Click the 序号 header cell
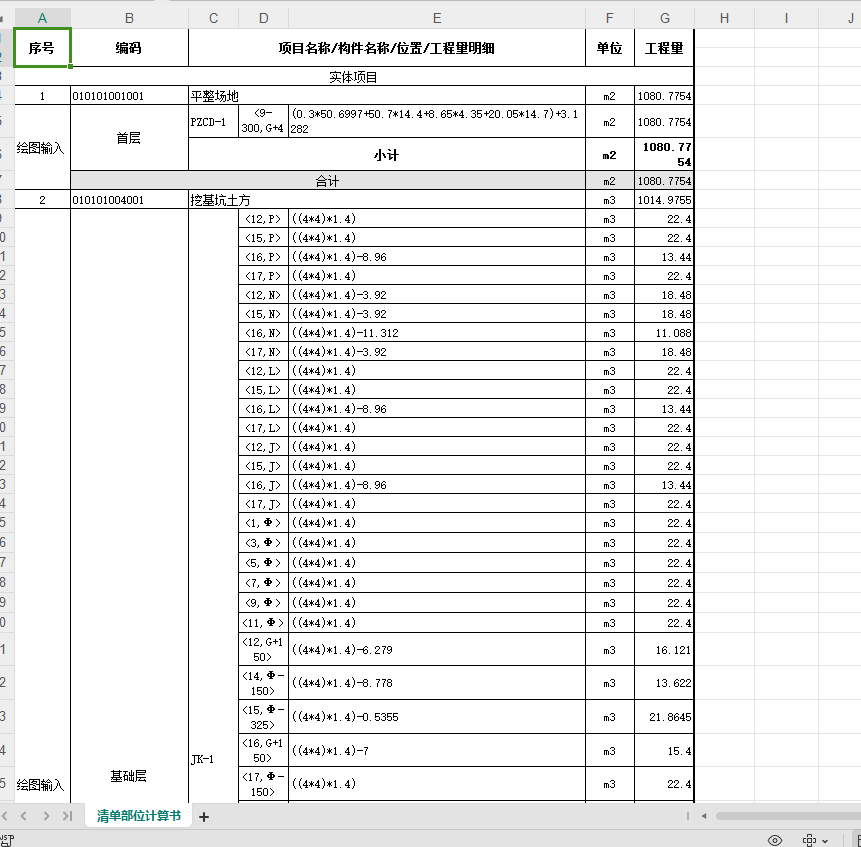The image size is (861, 847). coord(42,48)
